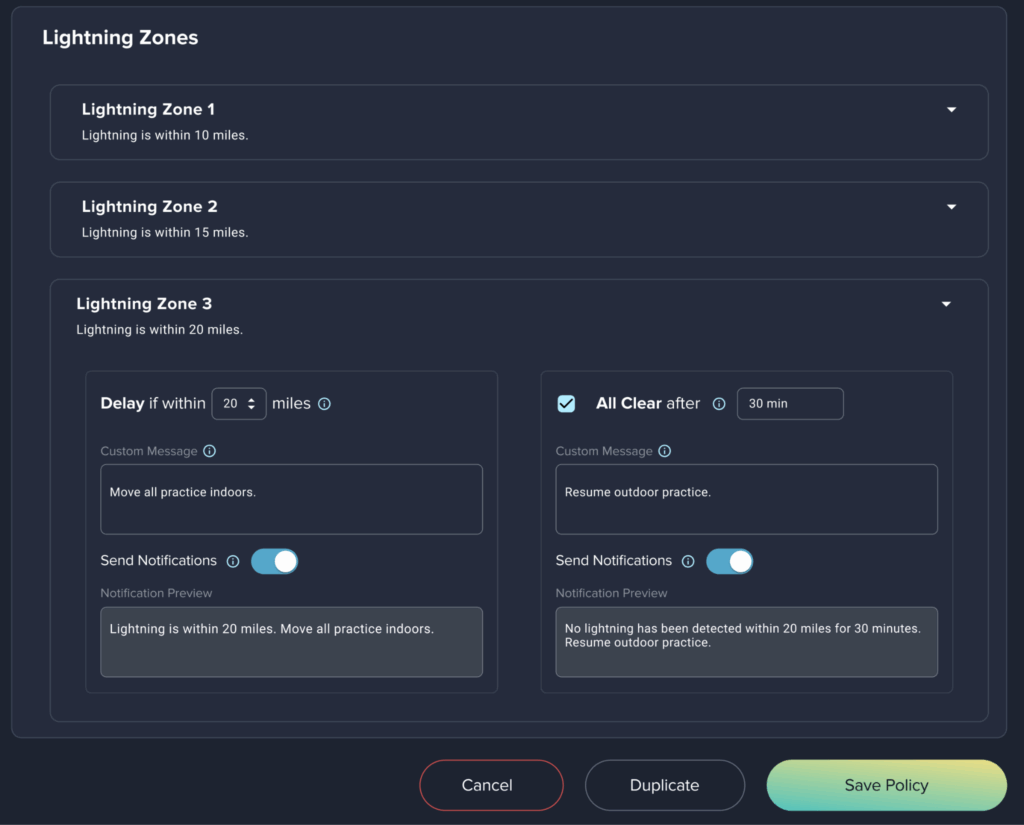Click the All Clear 30 min field

[x=790, y=404]
